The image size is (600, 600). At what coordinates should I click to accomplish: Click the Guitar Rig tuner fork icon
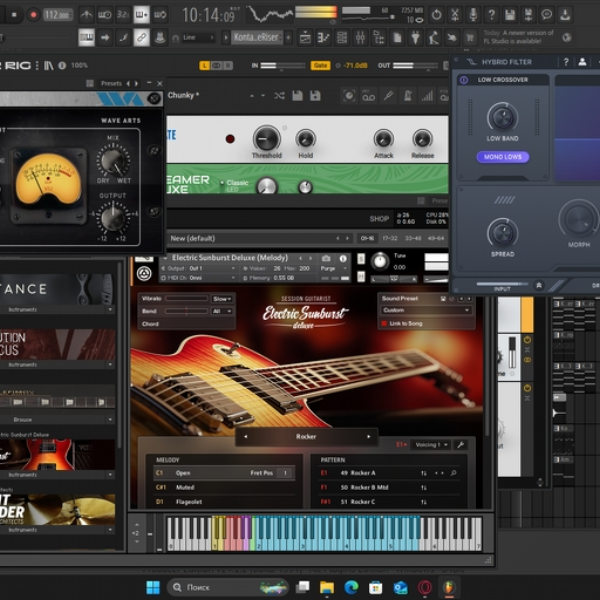coord(388,96)
